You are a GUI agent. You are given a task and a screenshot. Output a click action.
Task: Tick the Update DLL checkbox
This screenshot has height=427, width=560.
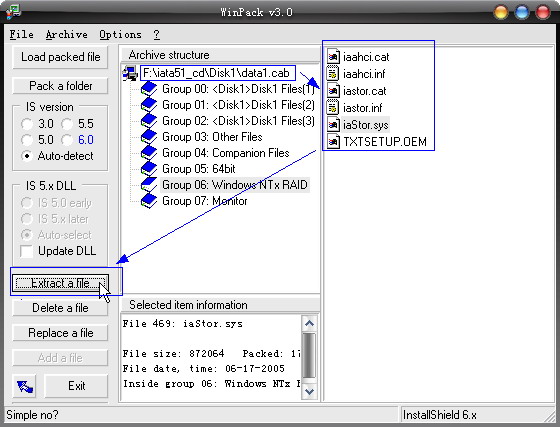pos(27,251)
